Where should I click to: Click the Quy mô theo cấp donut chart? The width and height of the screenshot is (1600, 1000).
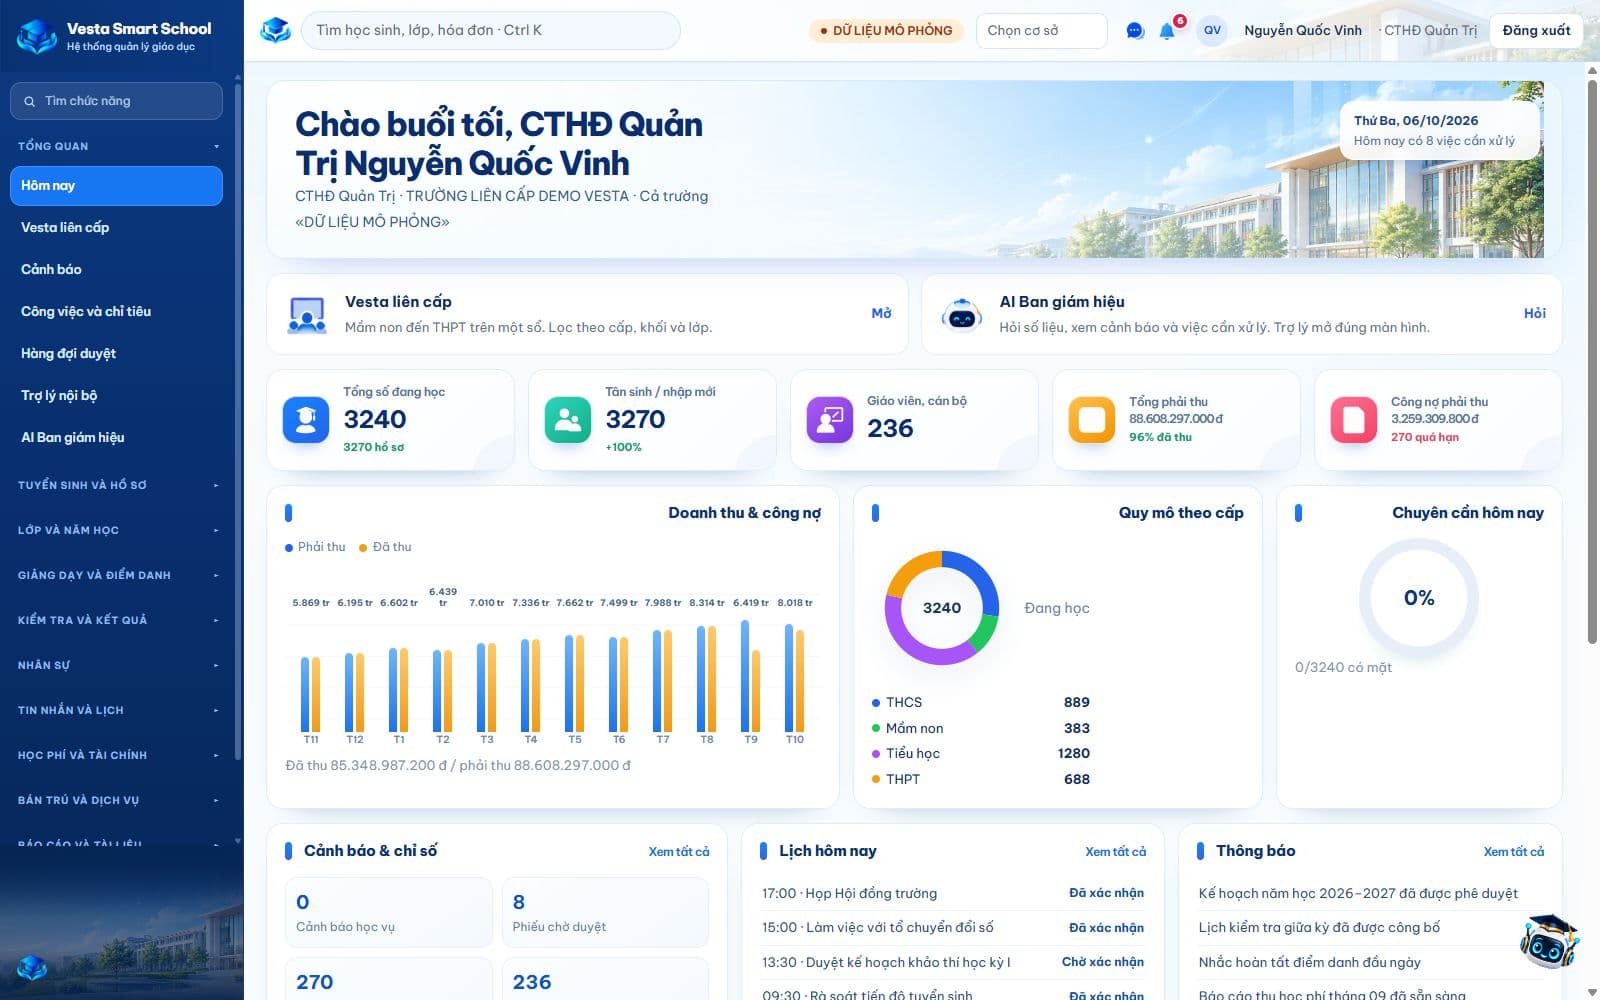pos(942,608)
